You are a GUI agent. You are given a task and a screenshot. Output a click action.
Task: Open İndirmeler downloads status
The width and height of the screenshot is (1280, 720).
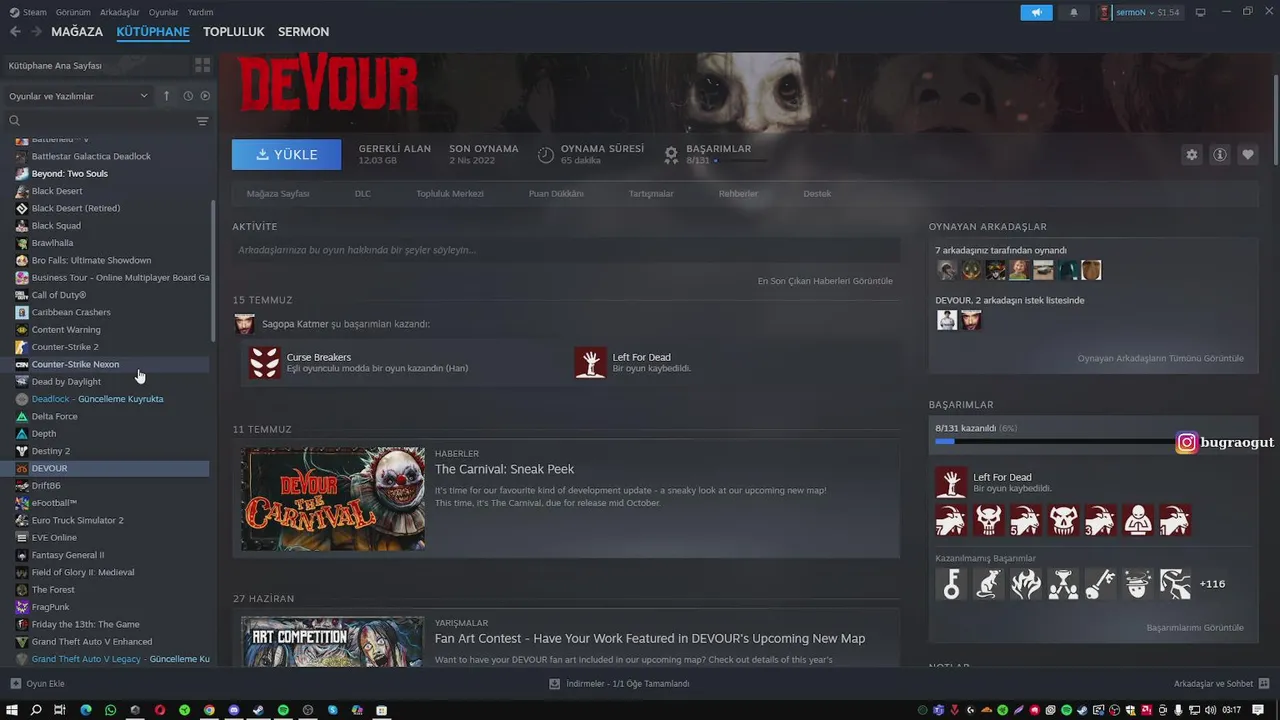[619, 684]
